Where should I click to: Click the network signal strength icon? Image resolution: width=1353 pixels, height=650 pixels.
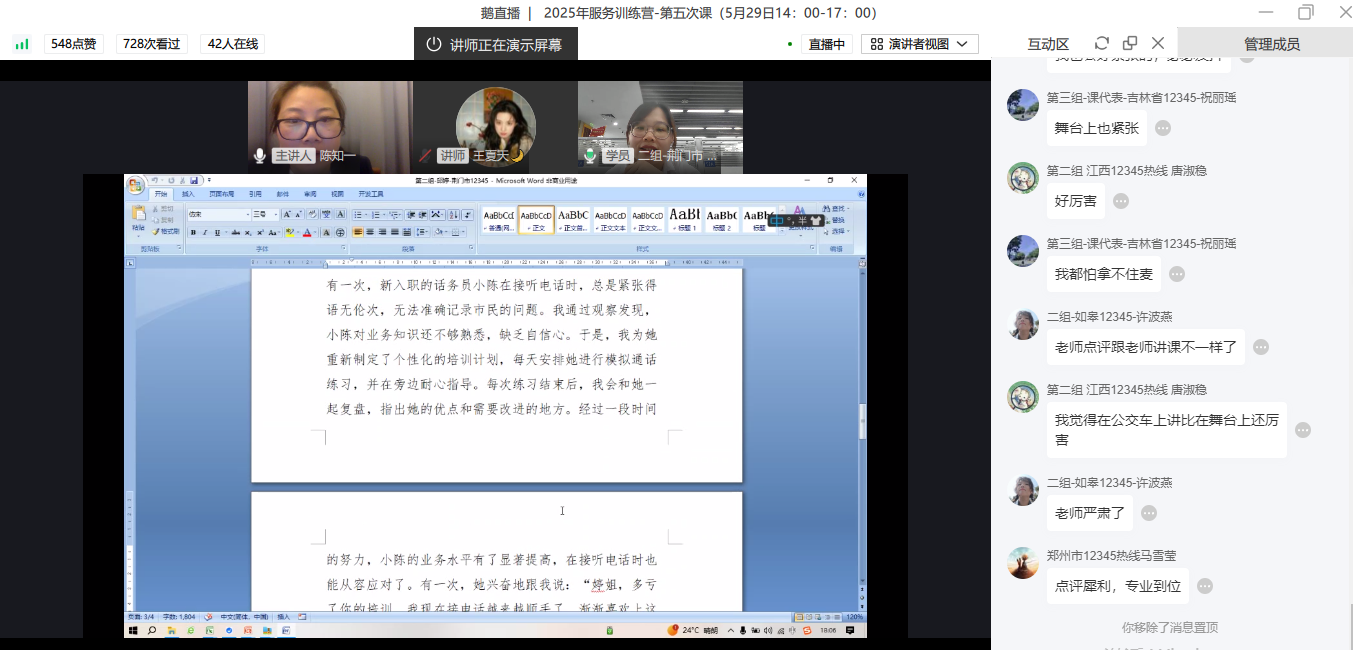coord(21,44)
